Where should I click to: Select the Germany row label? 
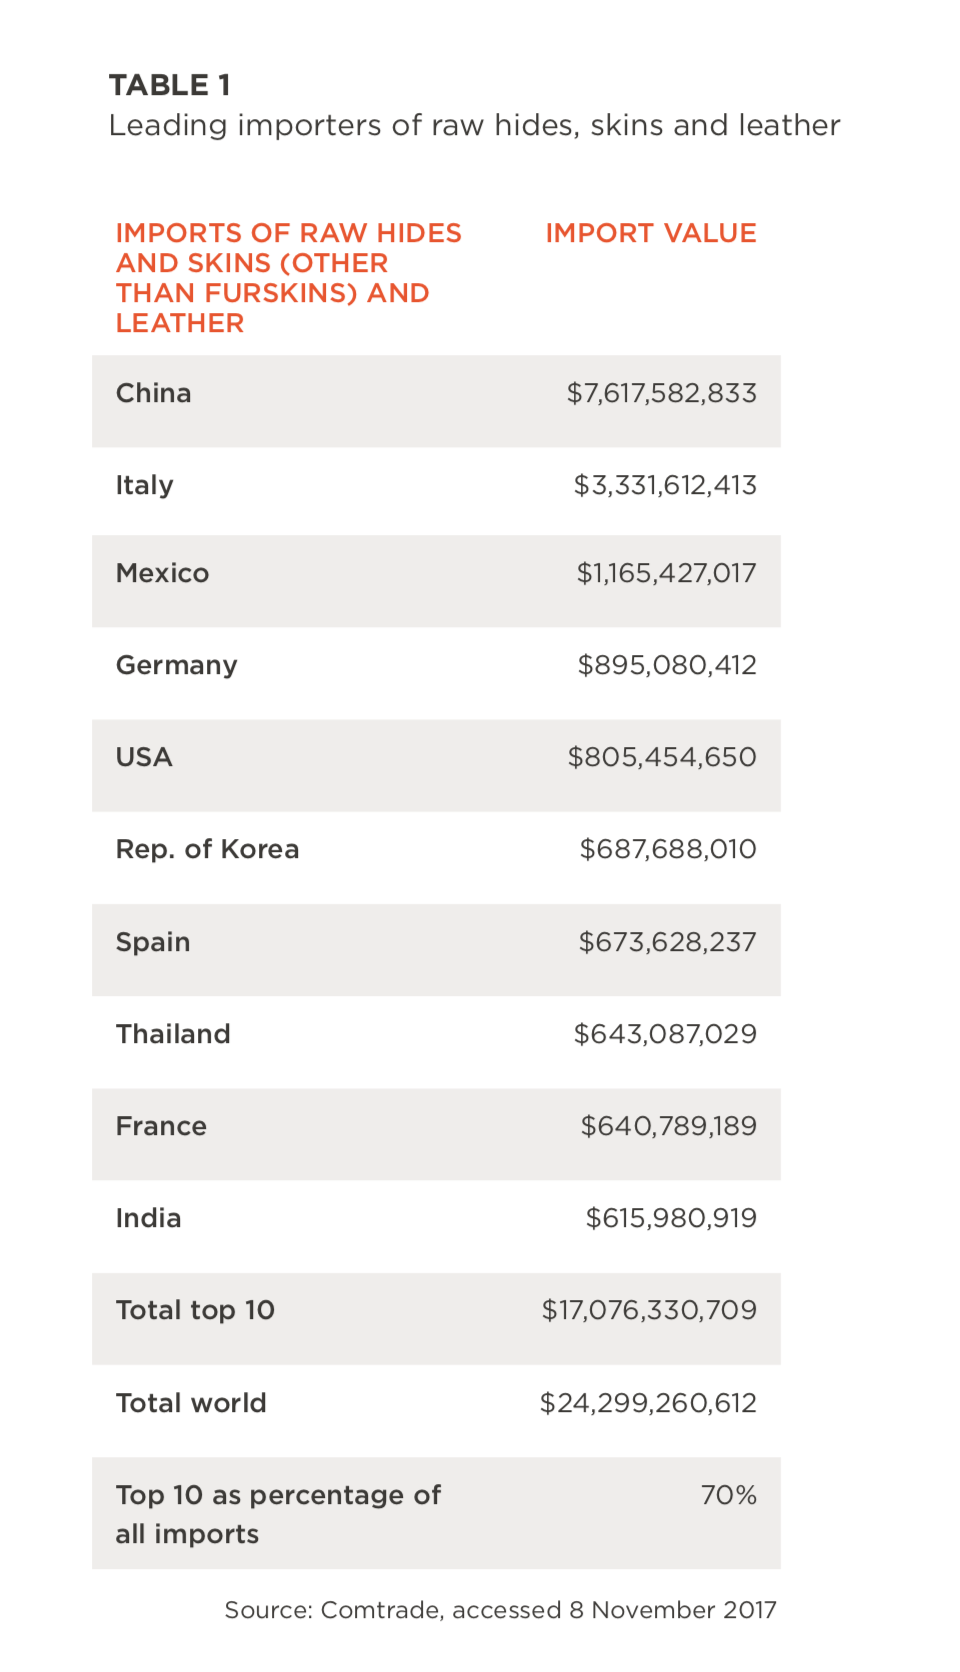pyautogui.click(x=176, y=665)
